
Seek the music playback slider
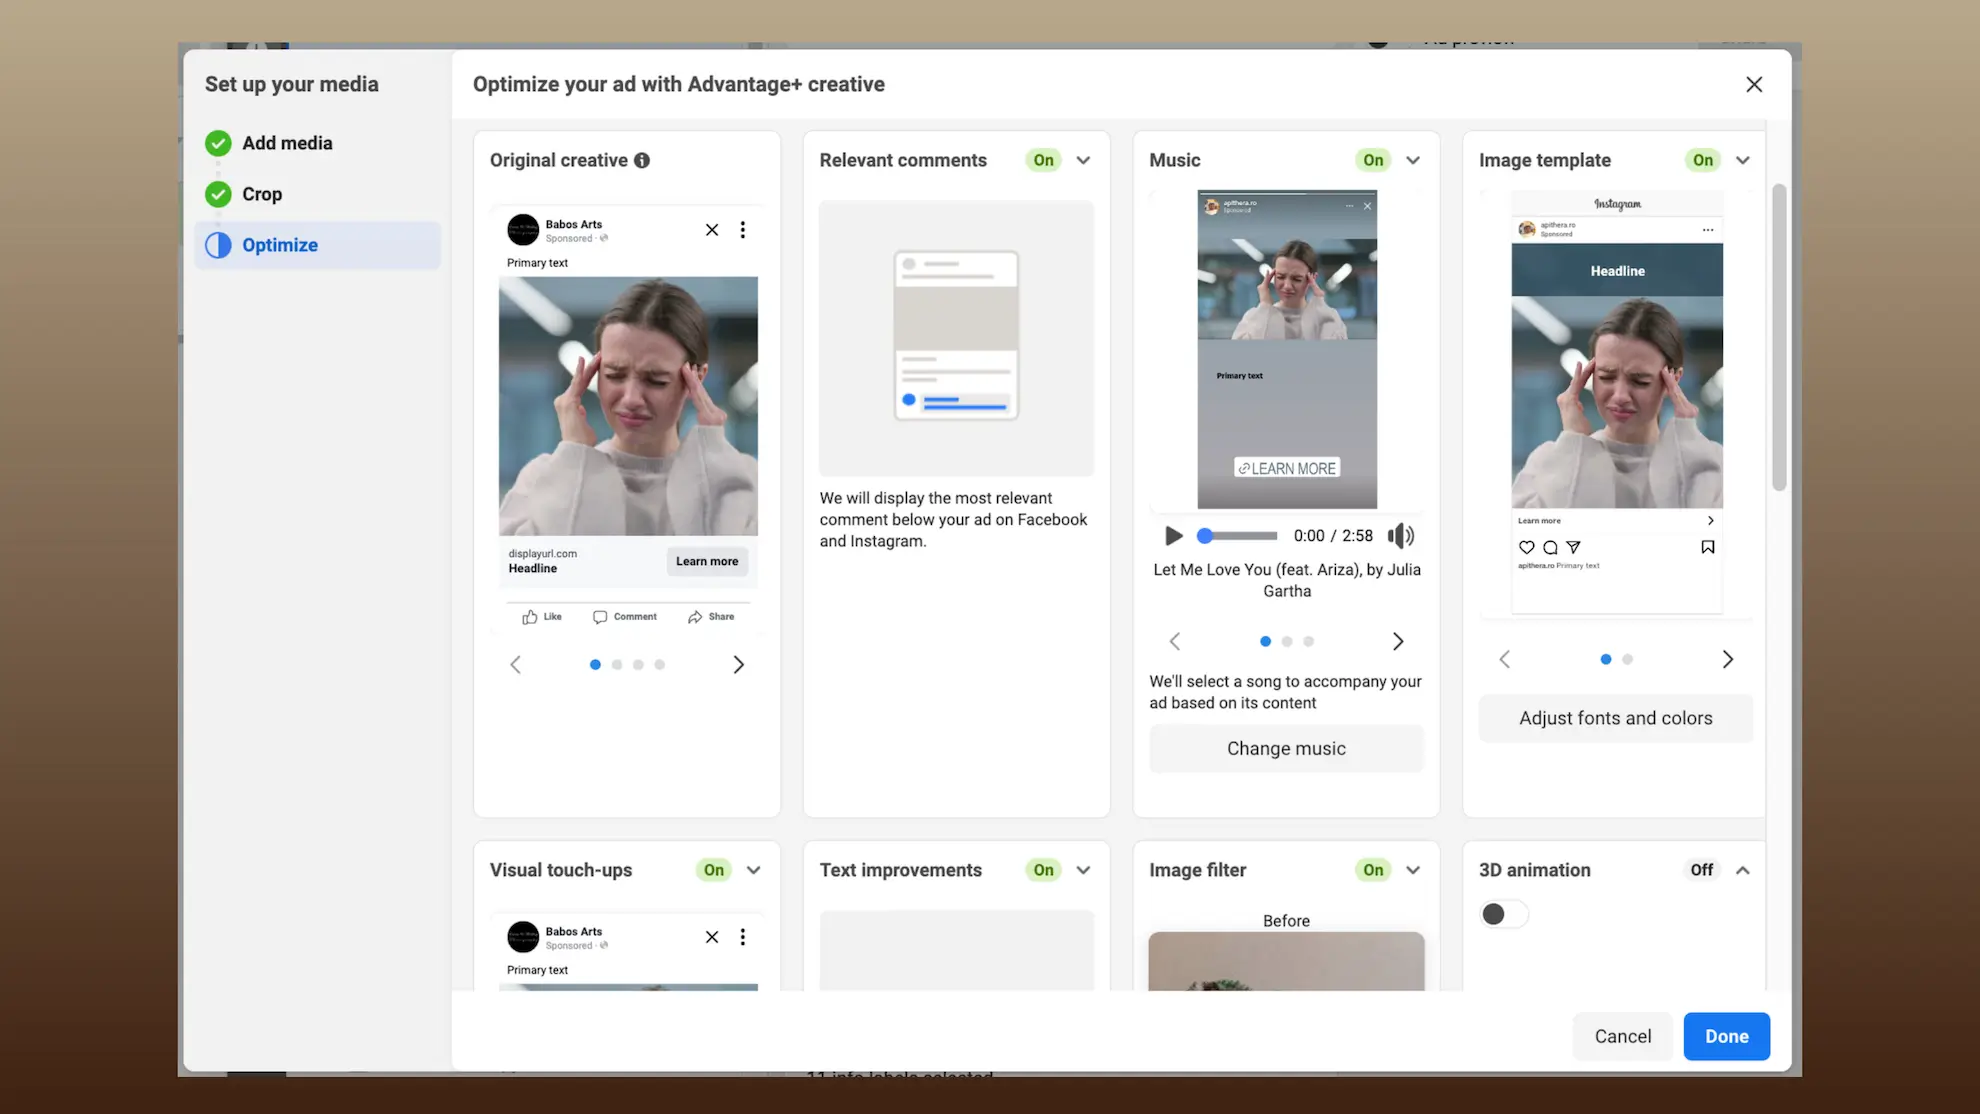1238,536
